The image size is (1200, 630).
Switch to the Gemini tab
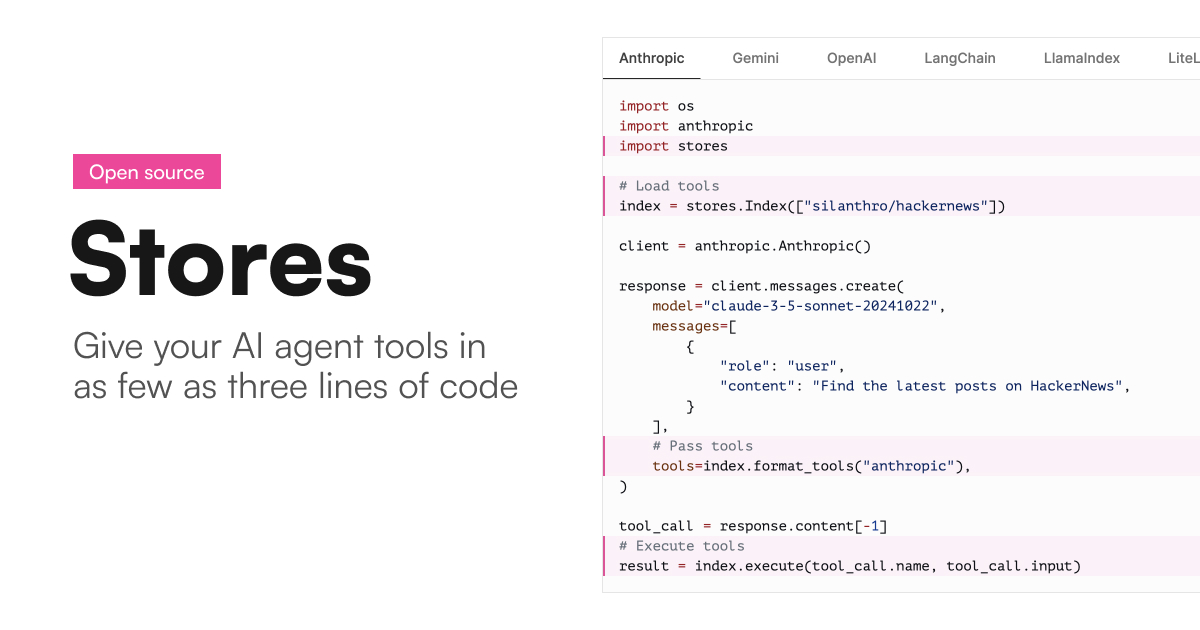pos(755,58)
